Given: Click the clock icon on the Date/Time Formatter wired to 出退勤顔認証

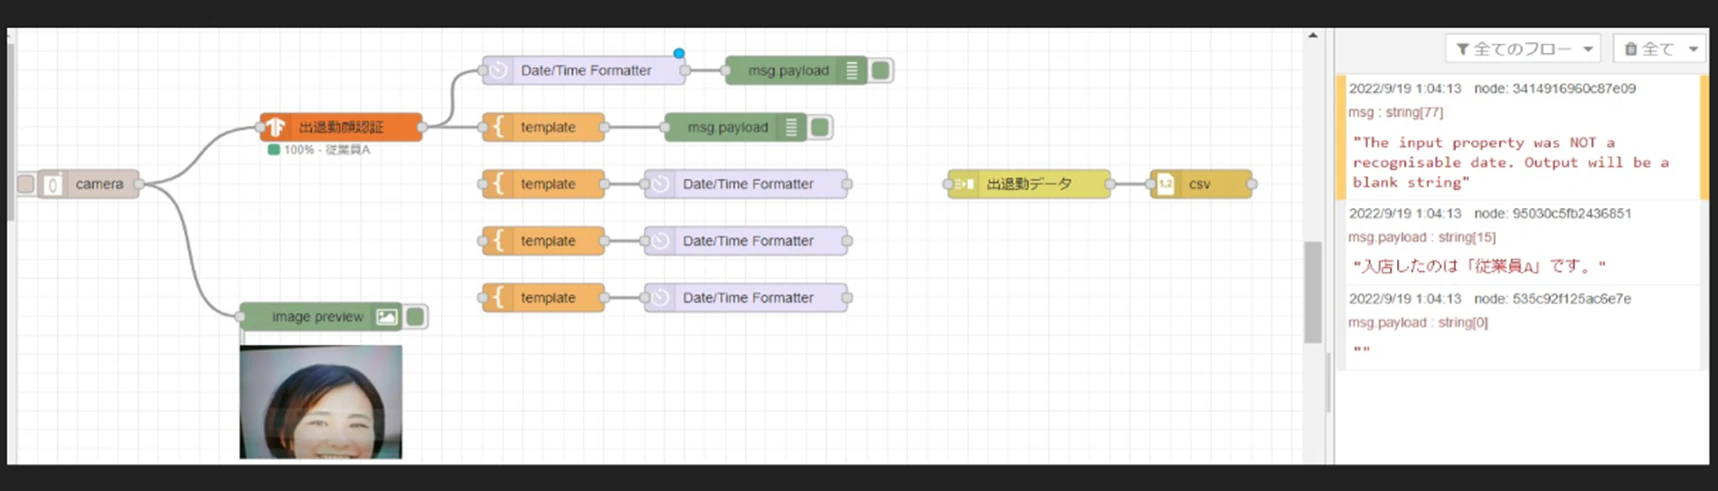Looking at the screenshot, I should pos(498,70).
